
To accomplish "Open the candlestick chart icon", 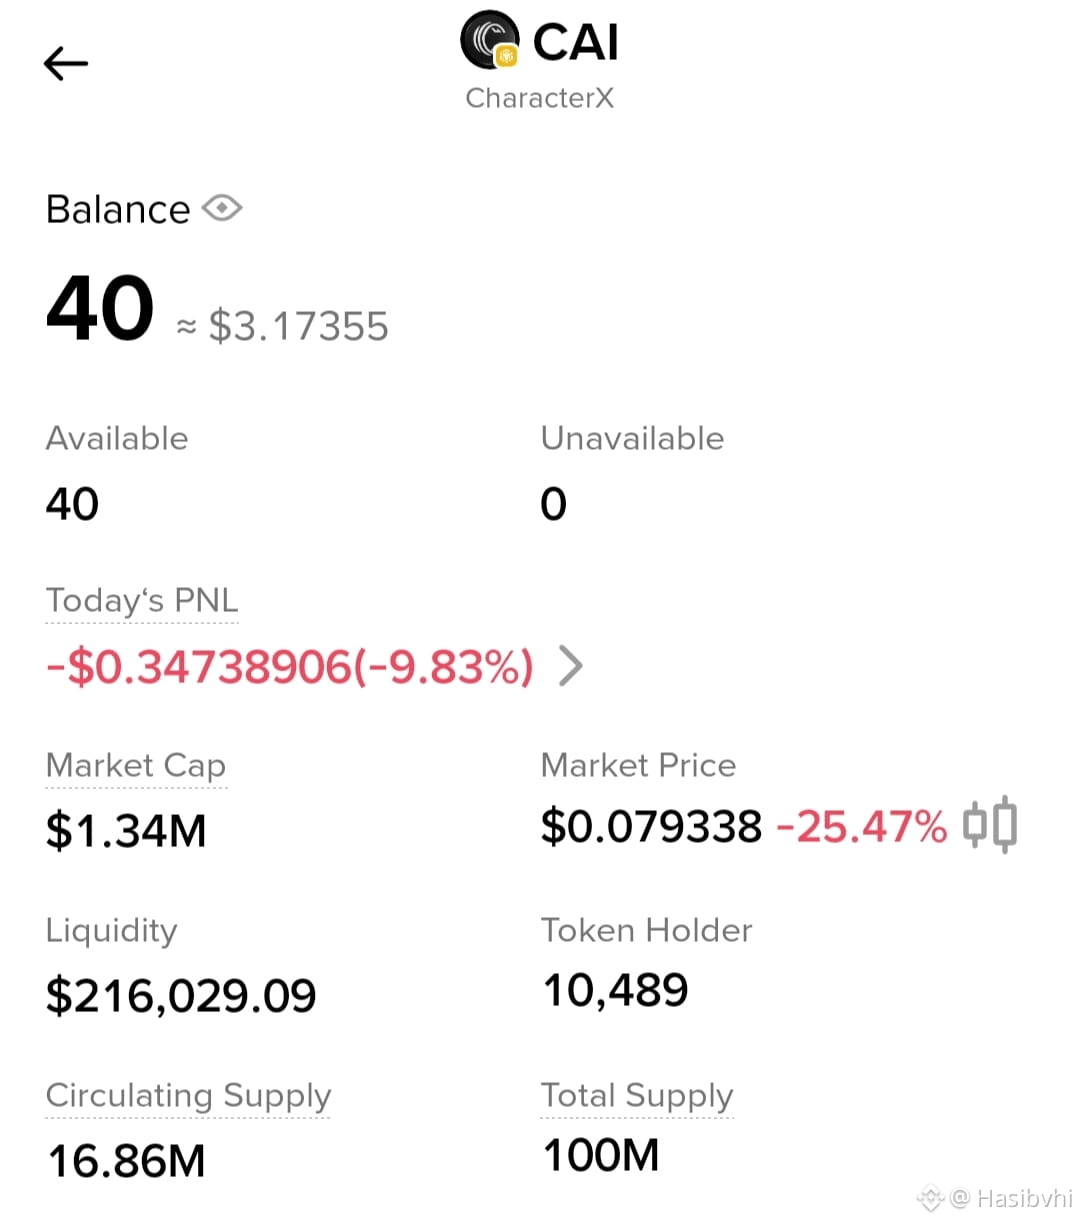I will pos(990,826).
